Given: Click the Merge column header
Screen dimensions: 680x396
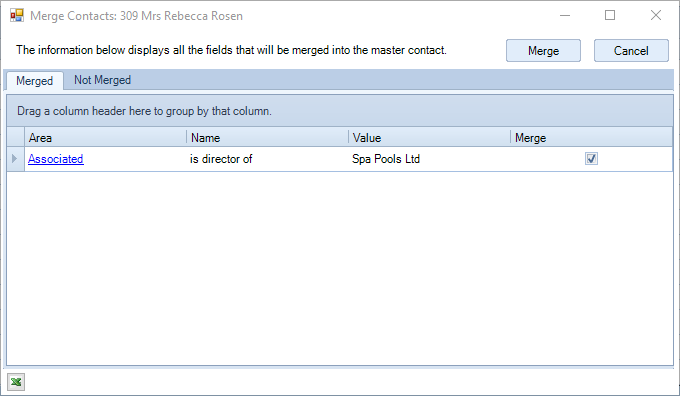Looking at the screenshot, I should pyautogui.click(x=592, y=138).
